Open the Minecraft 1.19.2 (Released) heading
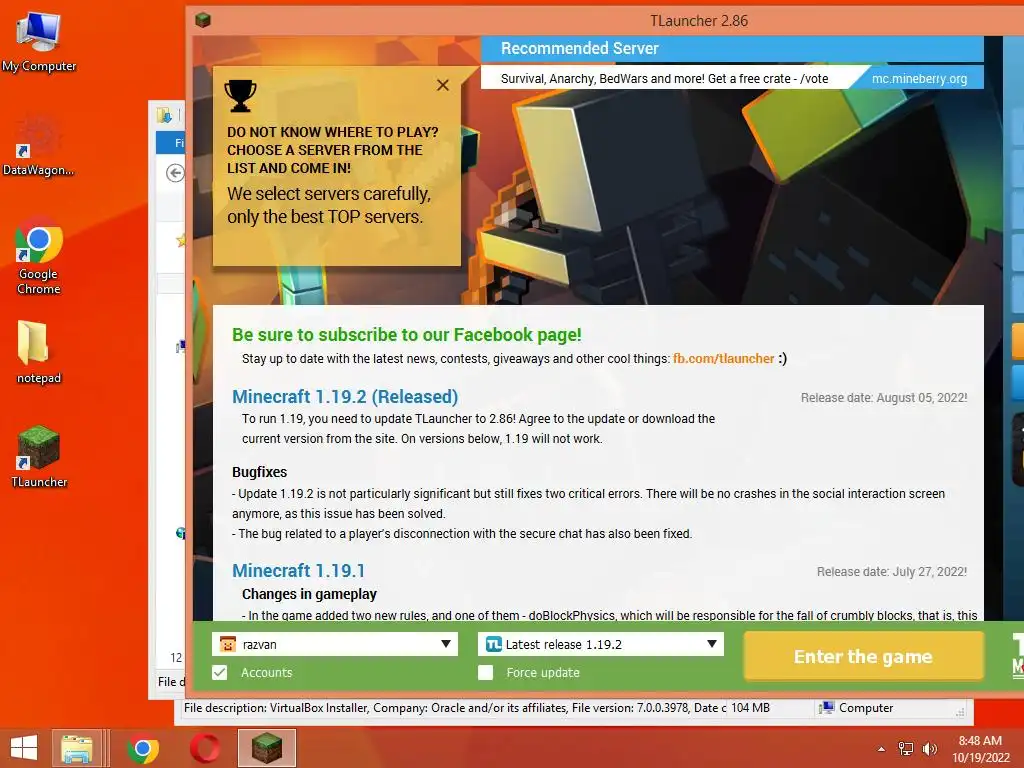 click(x=345, y=396)
